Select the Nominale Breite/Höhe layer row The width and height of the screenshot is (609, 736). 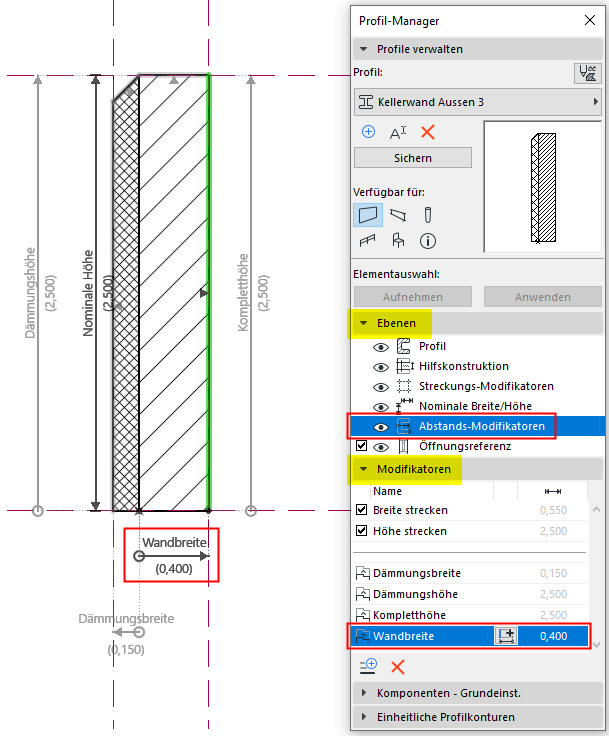(x=478, y=406)
